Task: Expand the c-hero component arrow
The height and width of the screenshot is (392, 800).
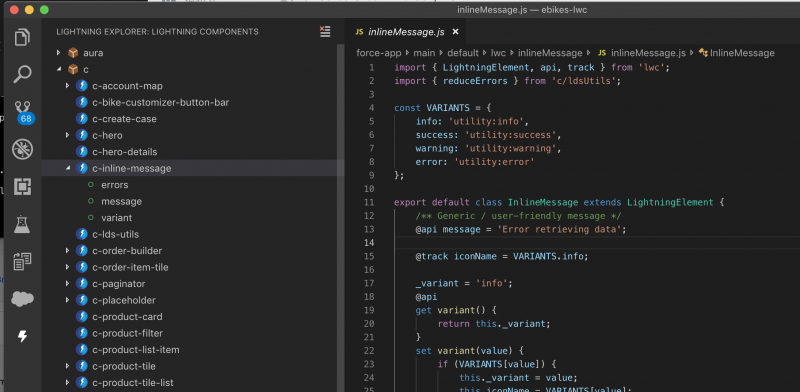Action: pos(67,135)
